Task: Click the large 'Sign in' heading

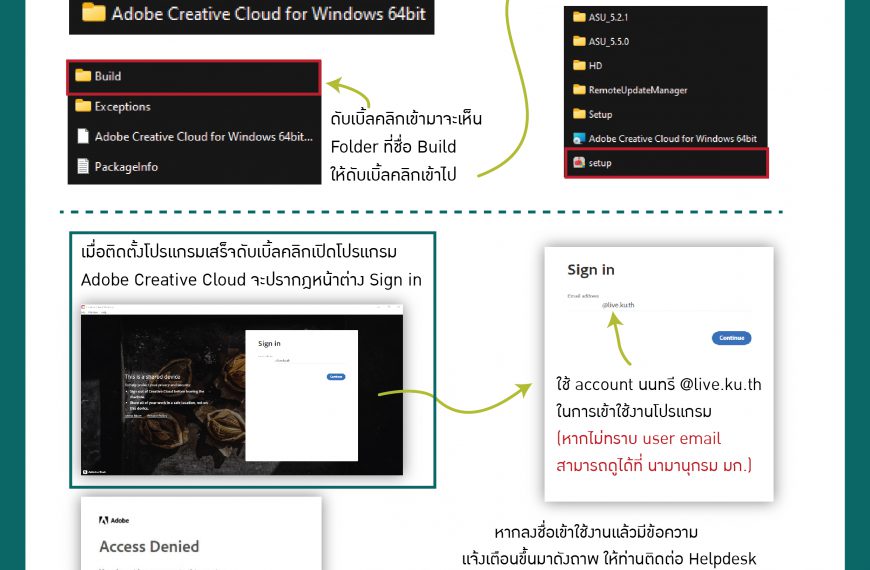Action: pyautogui.click(x=590, y=270)
